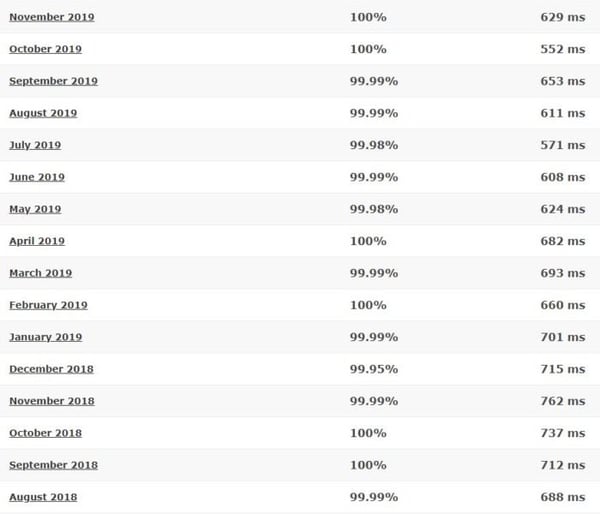The image size is (600, 514).
Task: Click the 99.98% uptime for July 2019
Action: pos(374,145)
